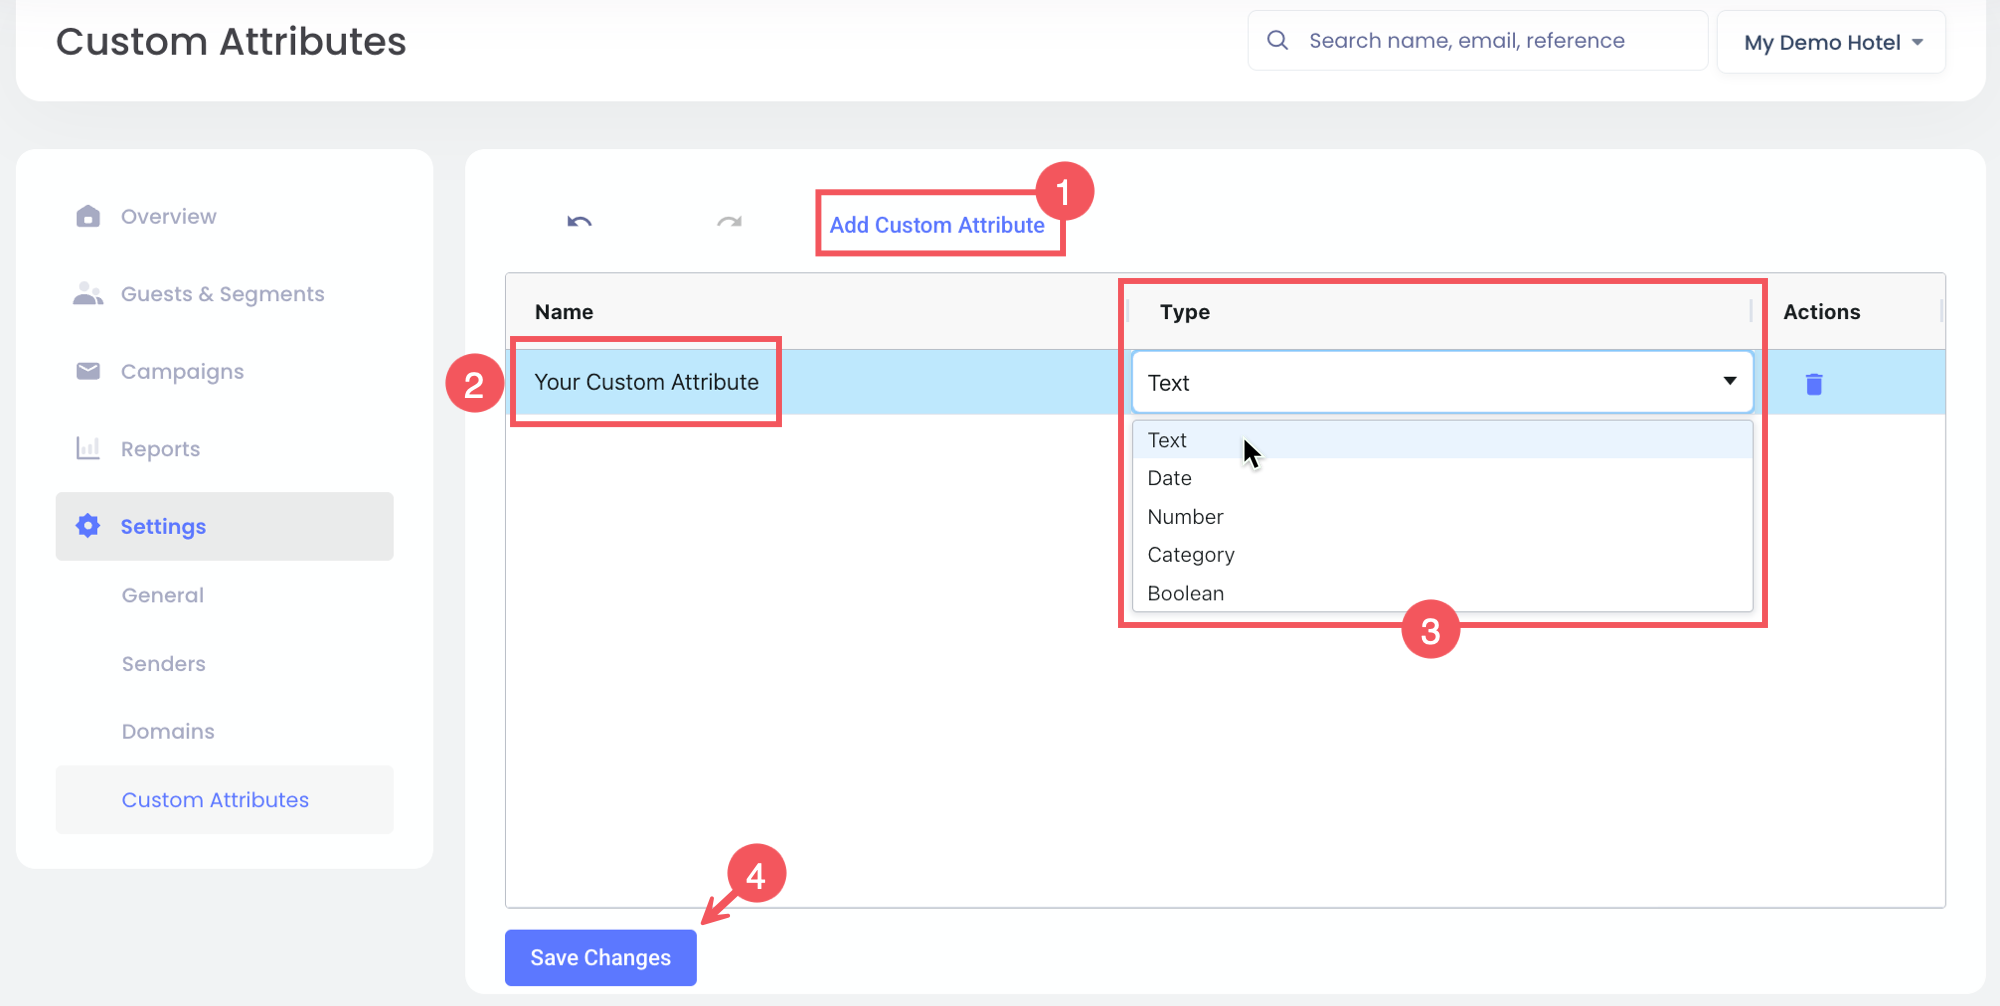Choose Number attribute type option
2000x1006 pixels.
click(1185, 517)
